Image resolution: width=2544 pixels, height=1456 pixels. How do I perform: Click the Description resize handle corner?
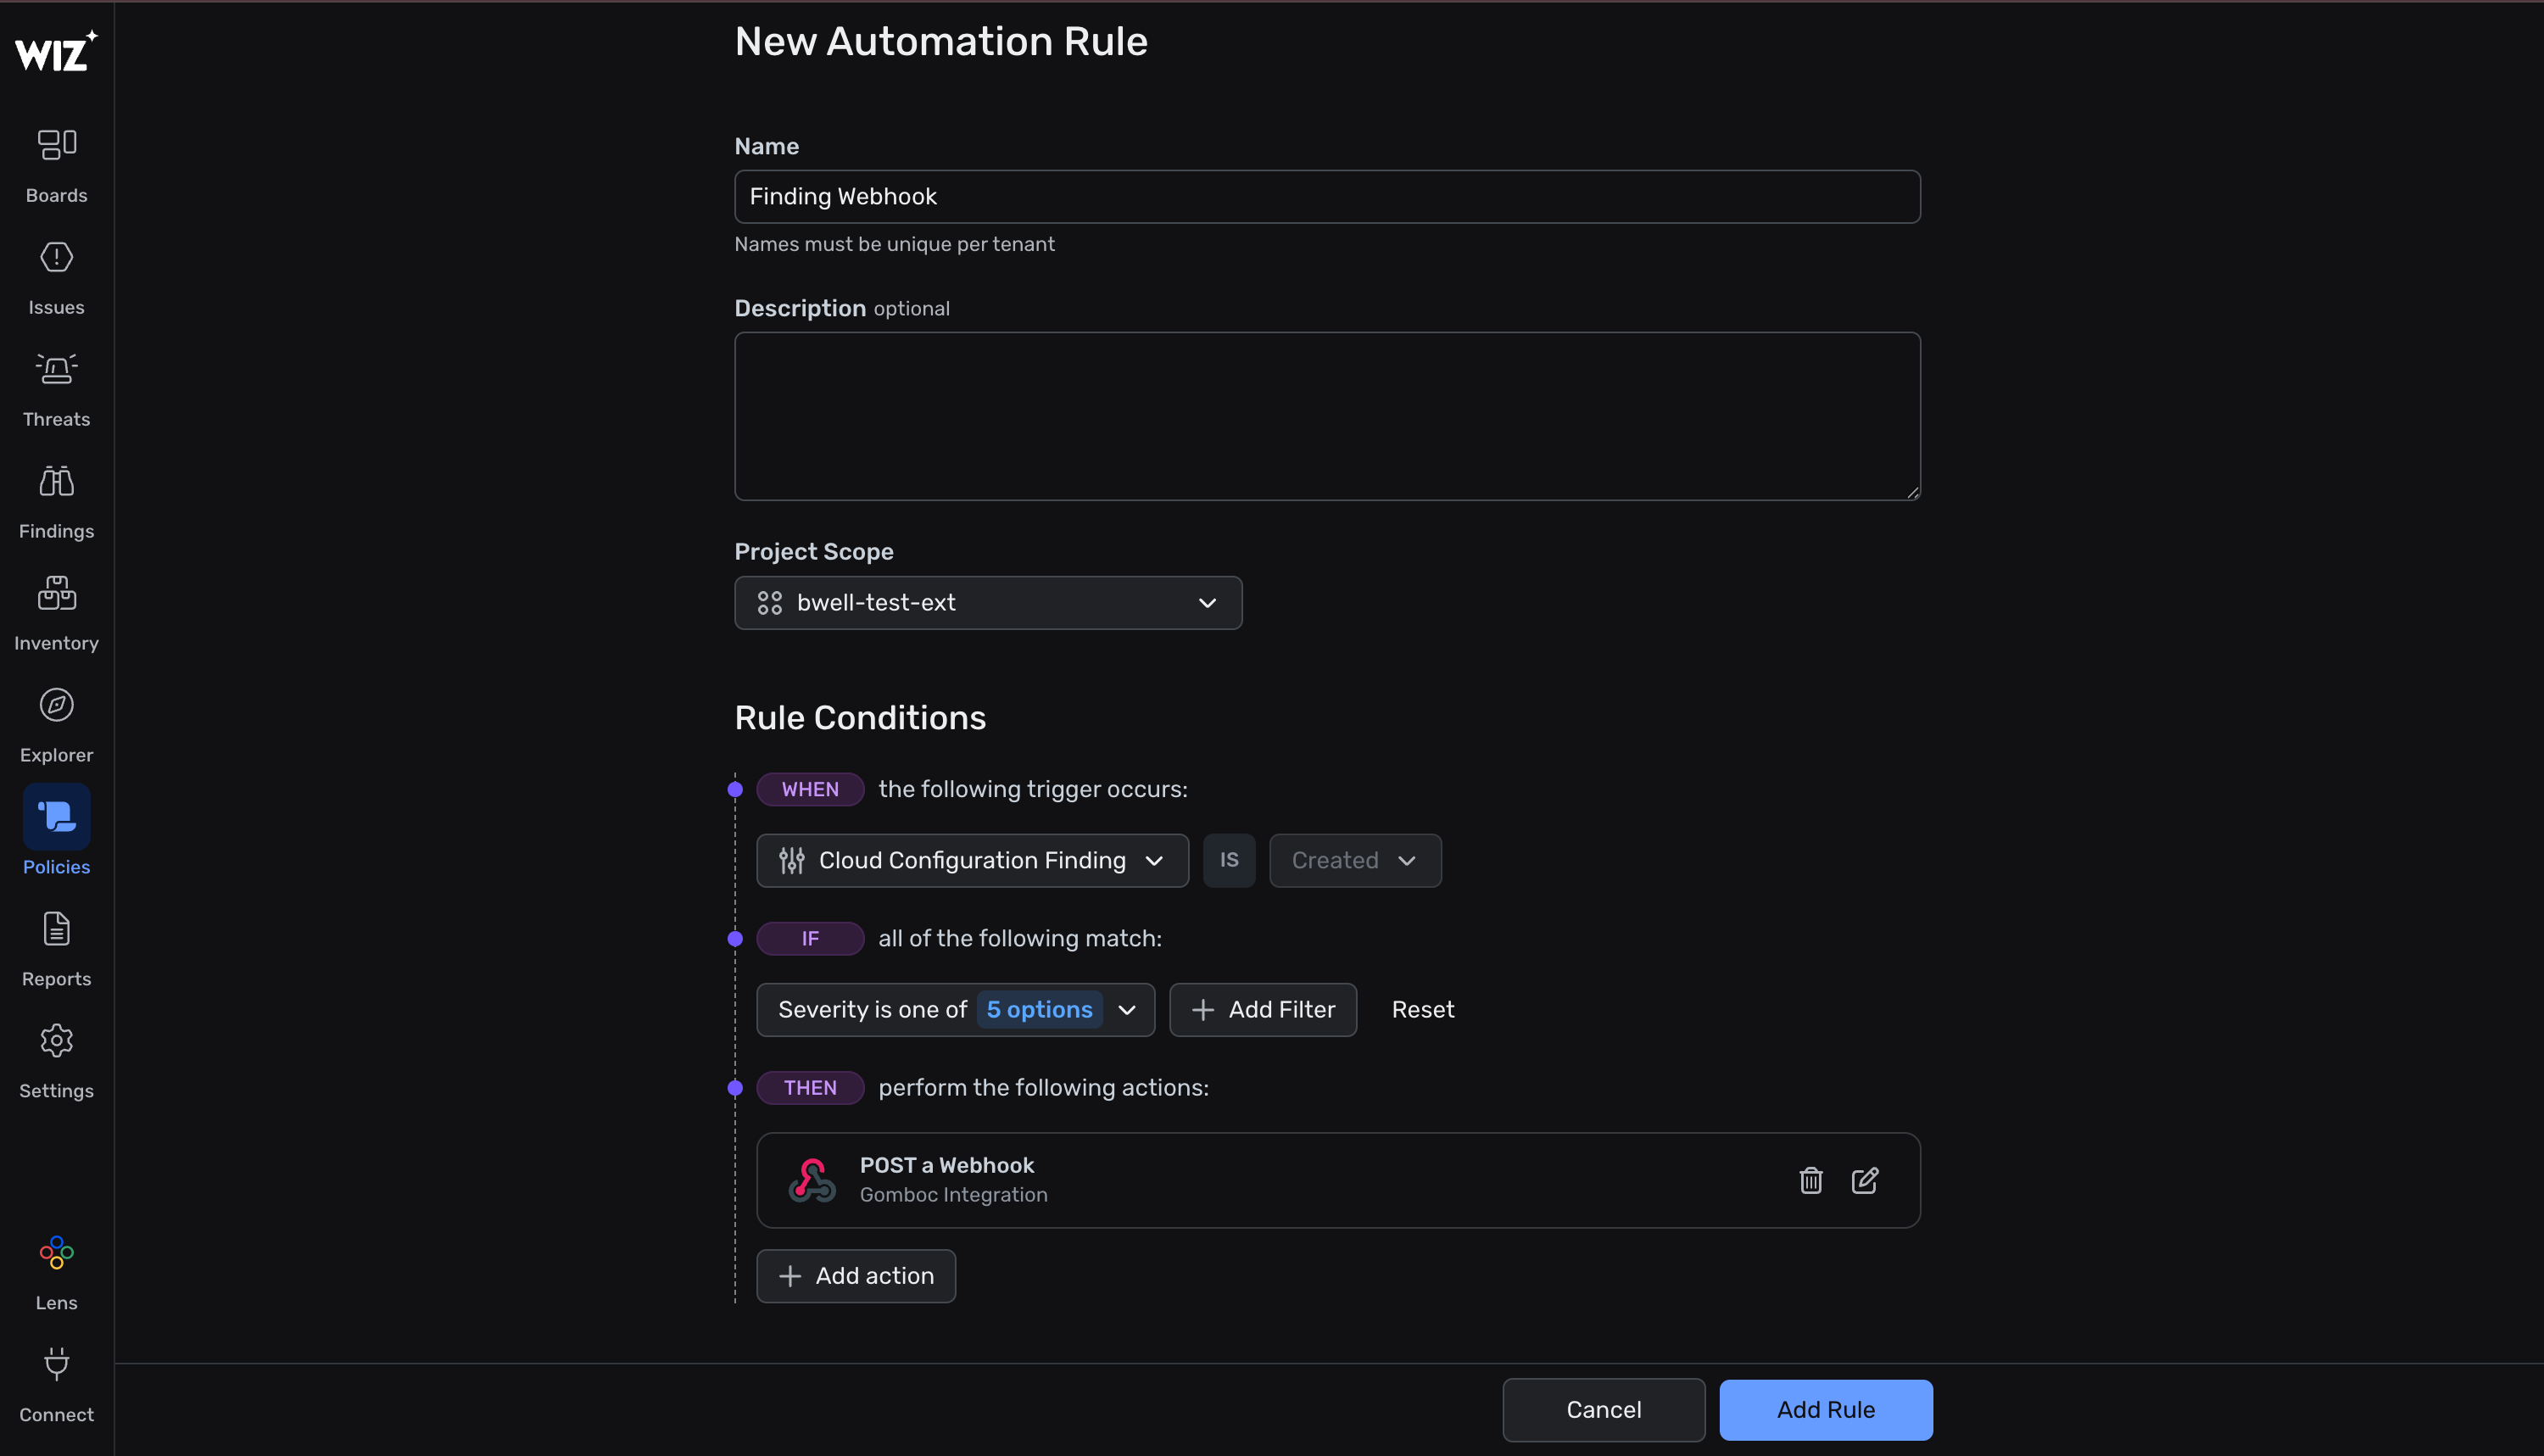[x=1912, y=492]
